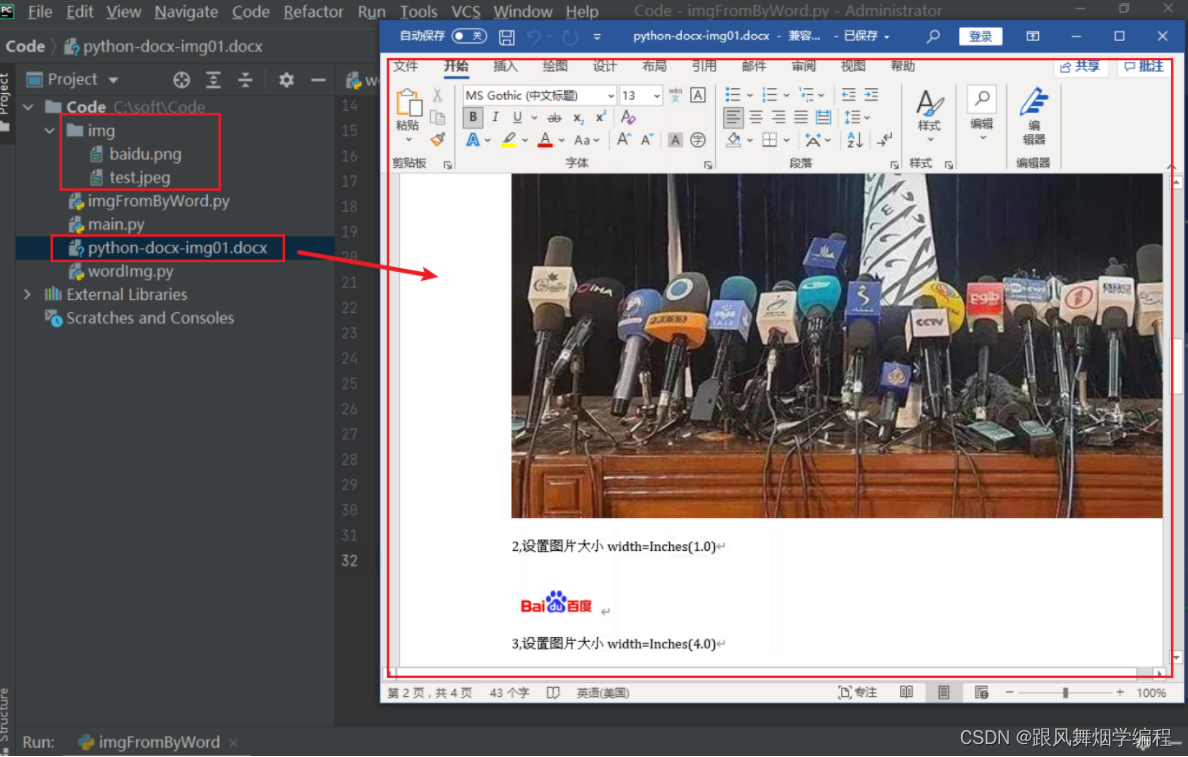The image size is (1188, 757).
Task: Open the Editor (编辑器) pen icon
Action: click(x=1033, y=116)
